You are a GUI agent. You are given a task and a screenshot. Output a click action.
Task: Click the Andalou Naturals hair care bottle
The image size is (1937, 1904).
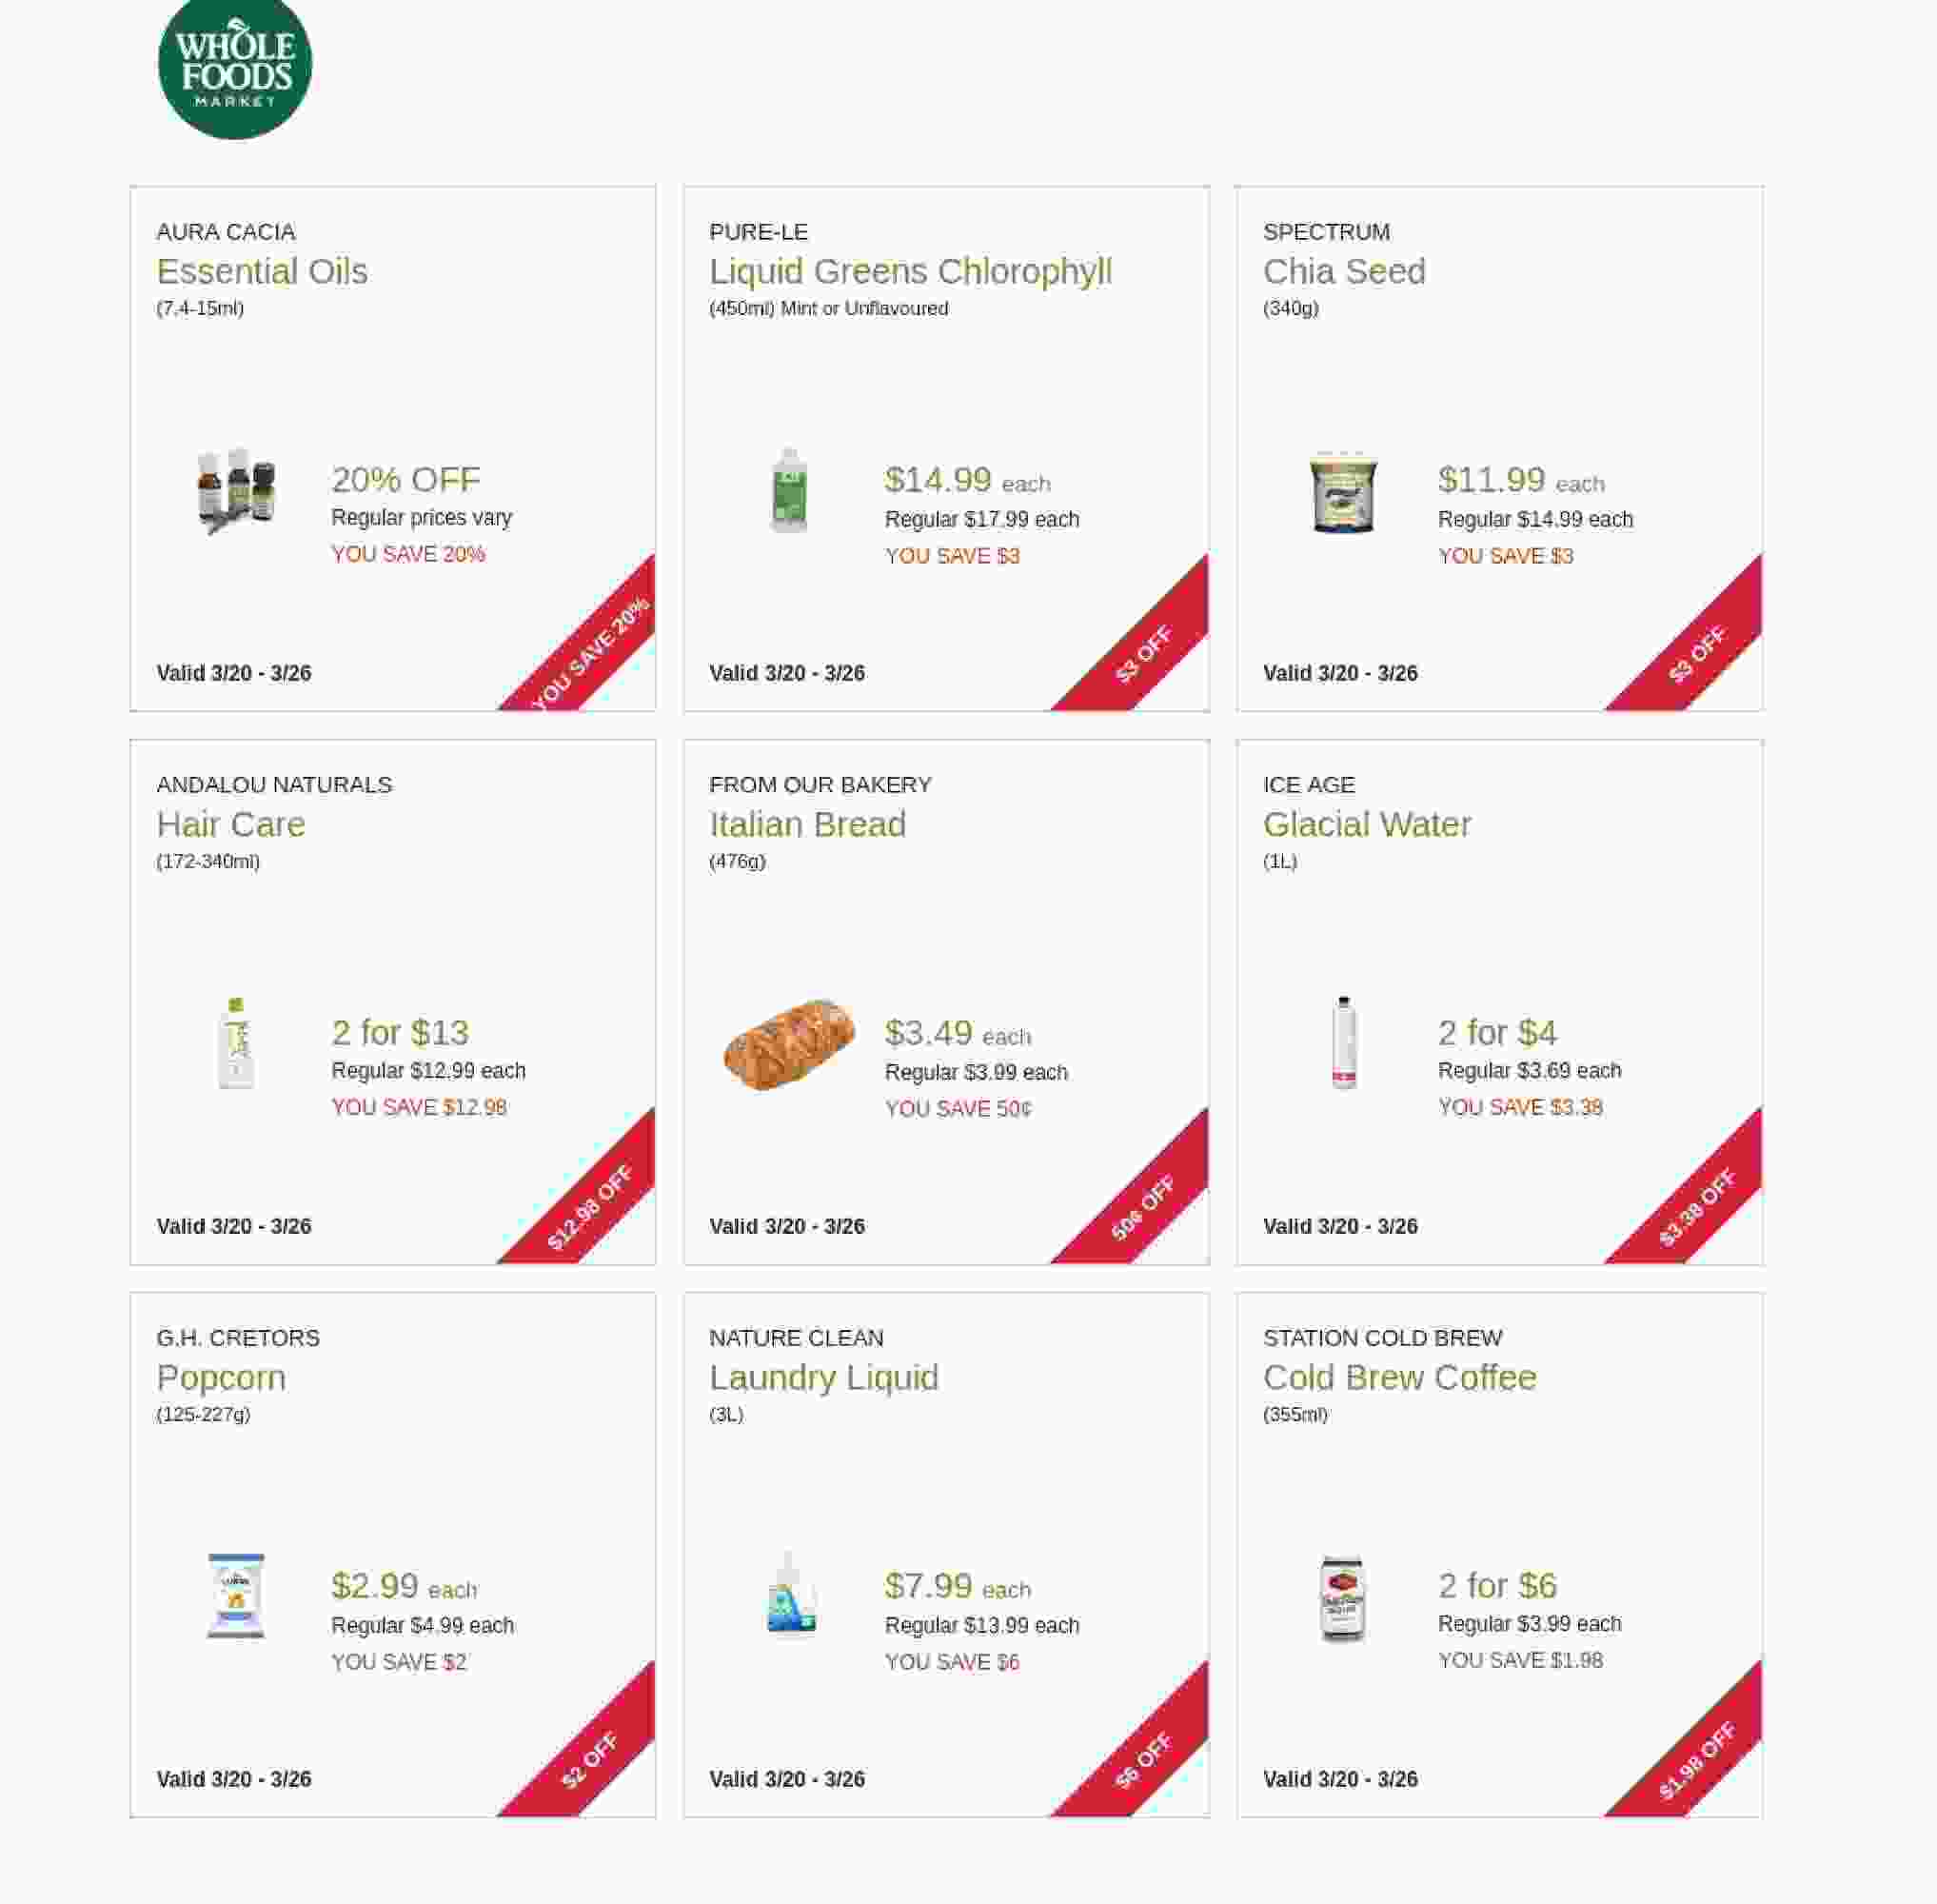pyautogui.click(x=236, y=1043)
